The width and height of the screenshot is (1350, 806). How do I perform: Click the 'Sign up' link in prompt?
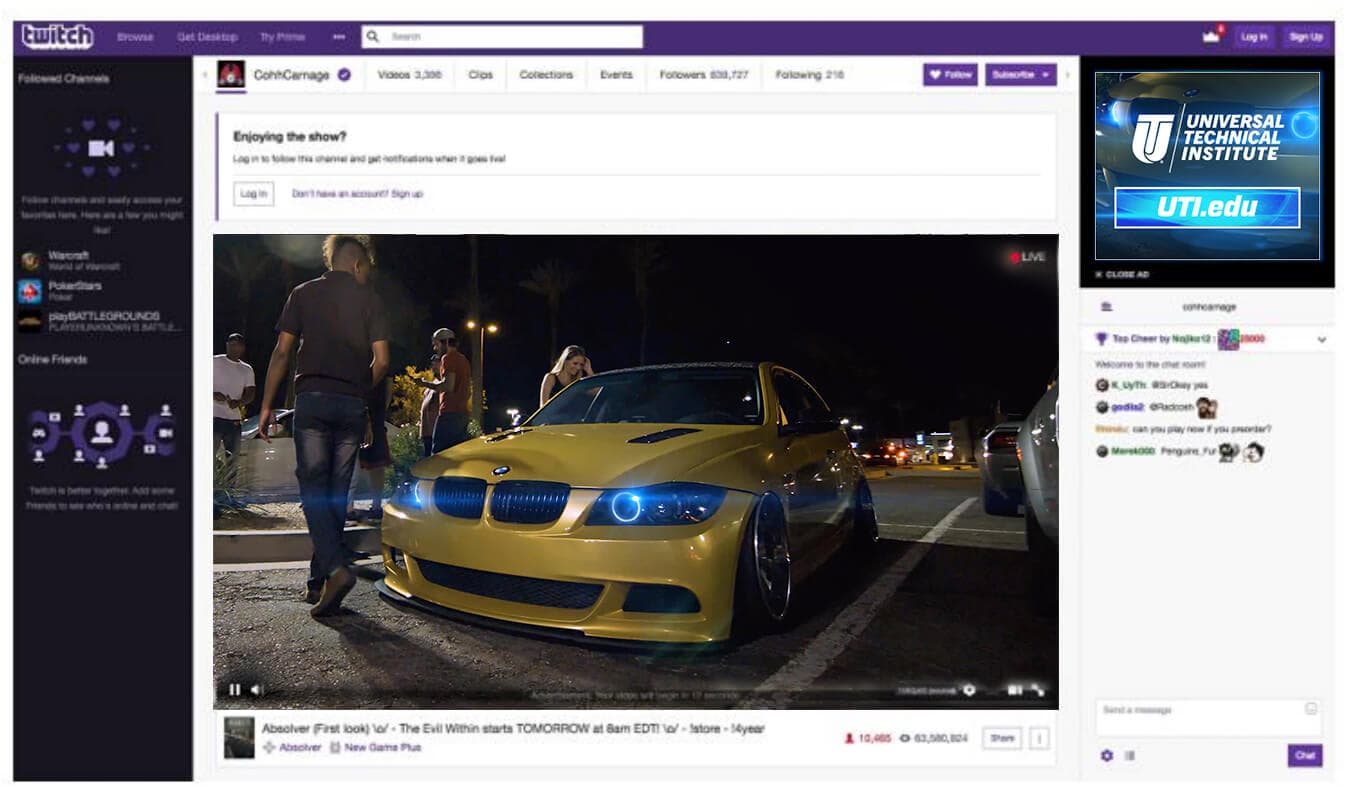406,194
